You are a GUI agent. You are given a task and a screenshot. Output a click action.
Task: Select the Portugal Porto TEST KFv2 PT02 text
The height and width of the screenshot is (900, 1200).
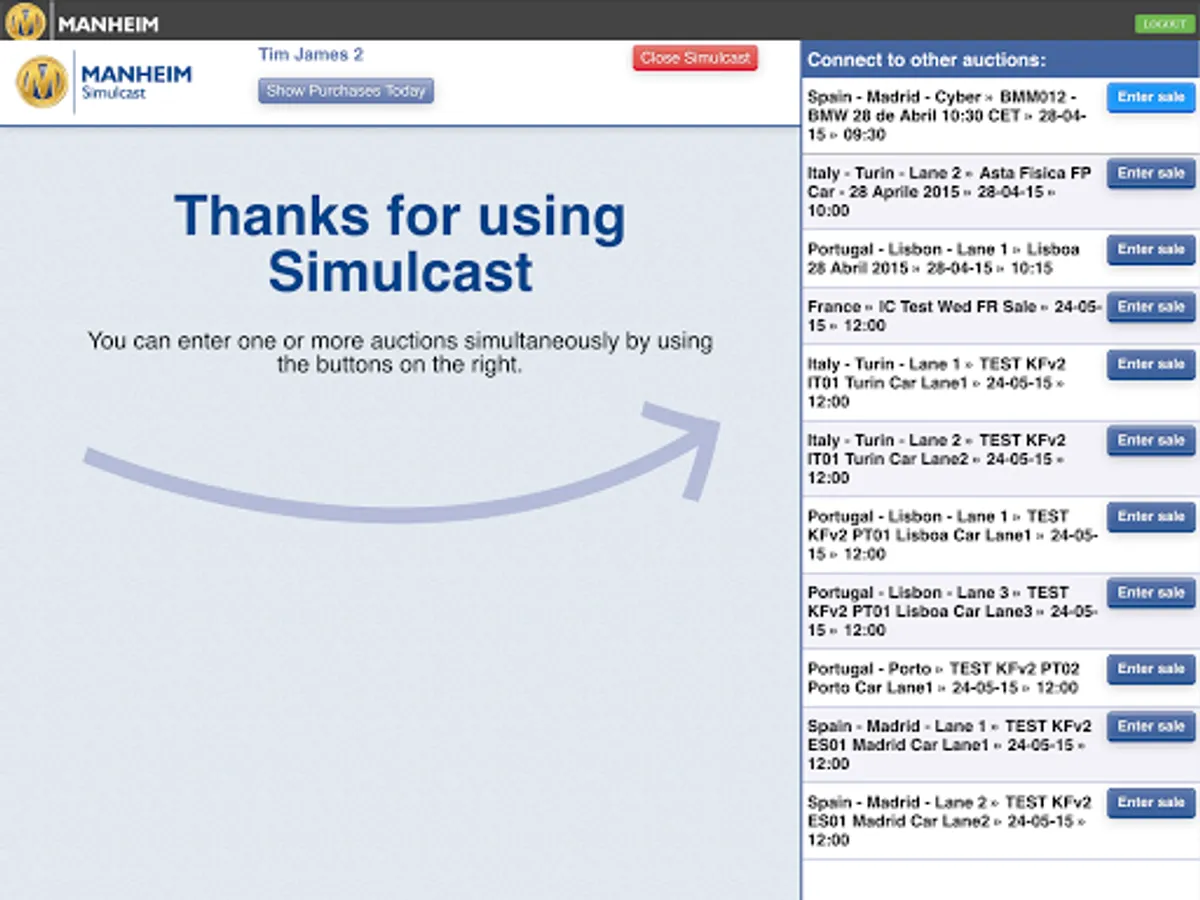944,678
